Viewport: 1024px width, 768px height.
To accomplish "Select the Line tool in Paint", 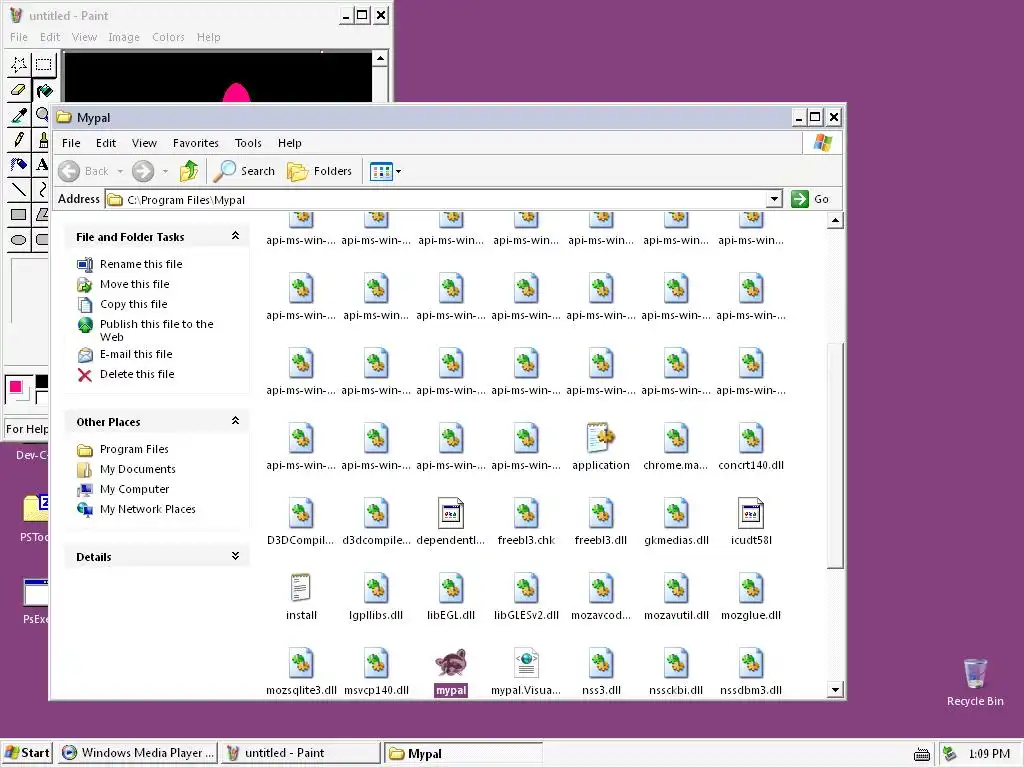I will [19, 189].
